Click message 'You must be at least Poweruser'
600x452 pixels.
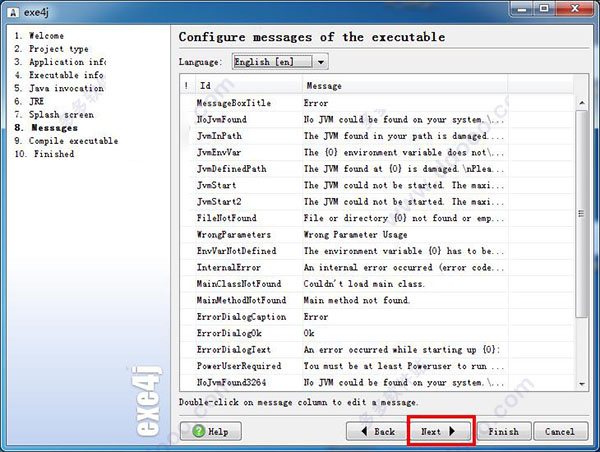click(x=404, y=366)
